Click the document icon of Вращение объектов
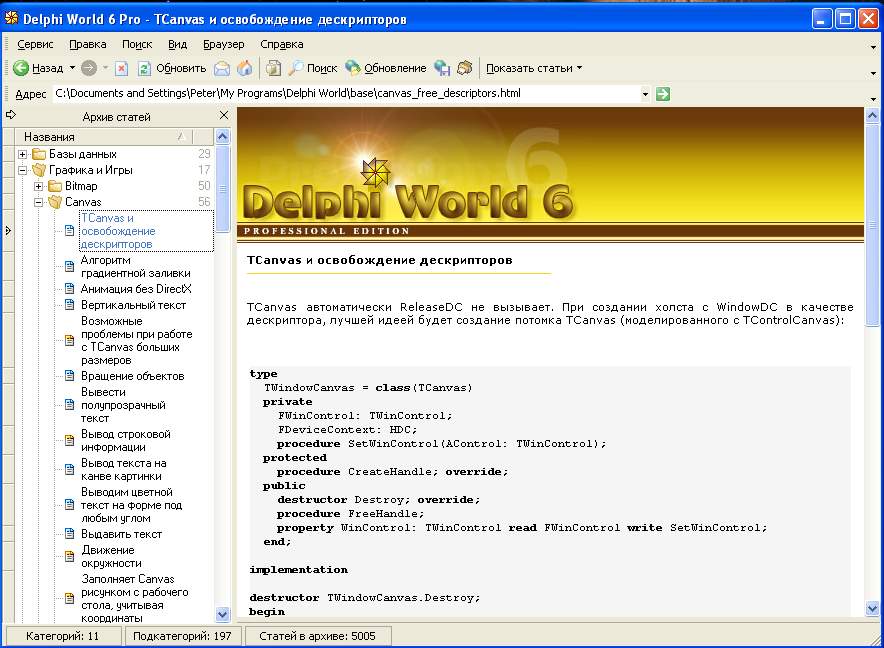The width and height of the screenshot is (884, 648). click(x=69, y=376)
